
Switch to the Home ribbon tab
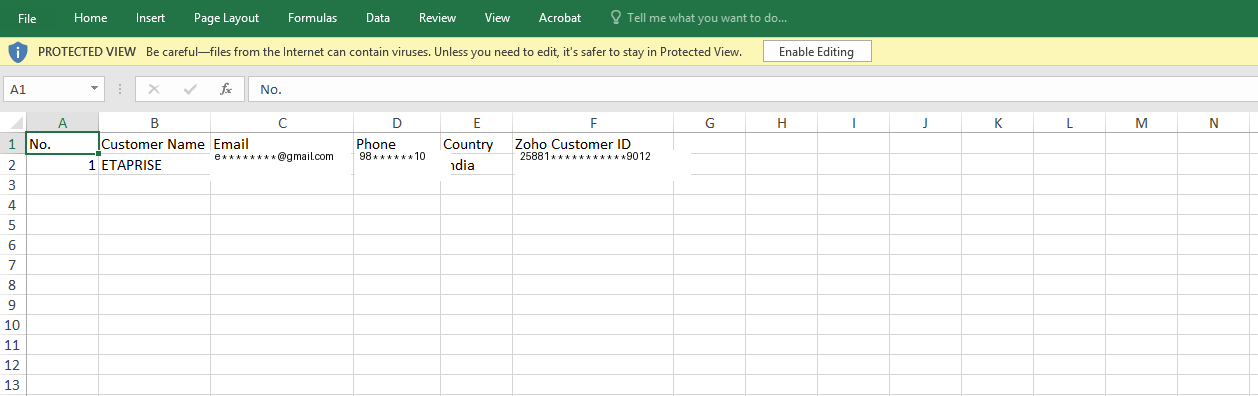(x=91, y=18)
